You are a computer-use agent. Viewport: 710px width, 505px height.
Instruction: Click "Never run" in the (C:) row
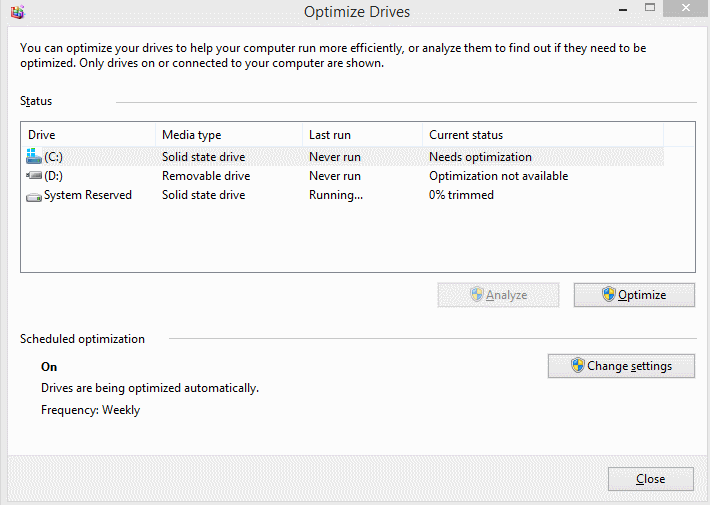point(335,157)
